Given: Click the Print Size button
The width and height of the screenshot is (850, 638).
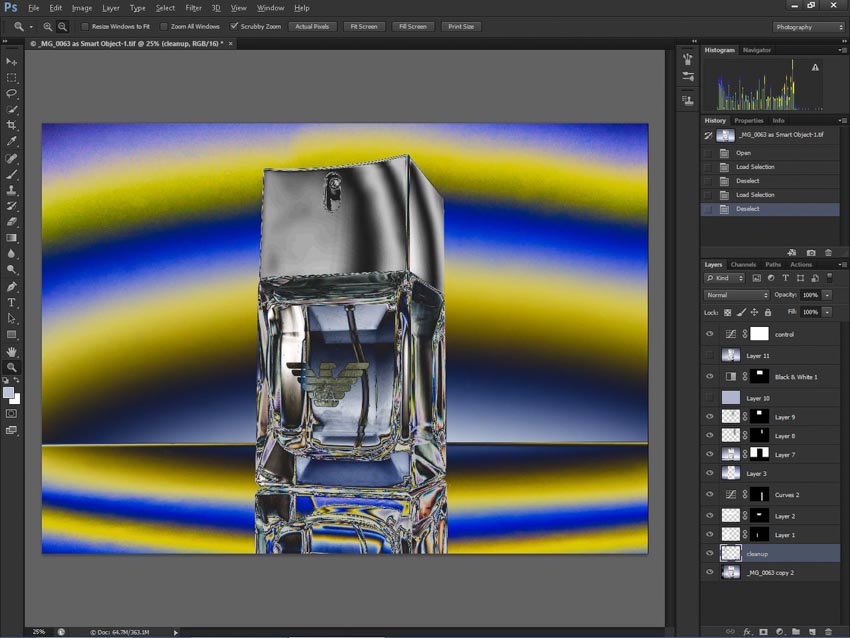Looking at the screenshot, I should tap(461, 27).
